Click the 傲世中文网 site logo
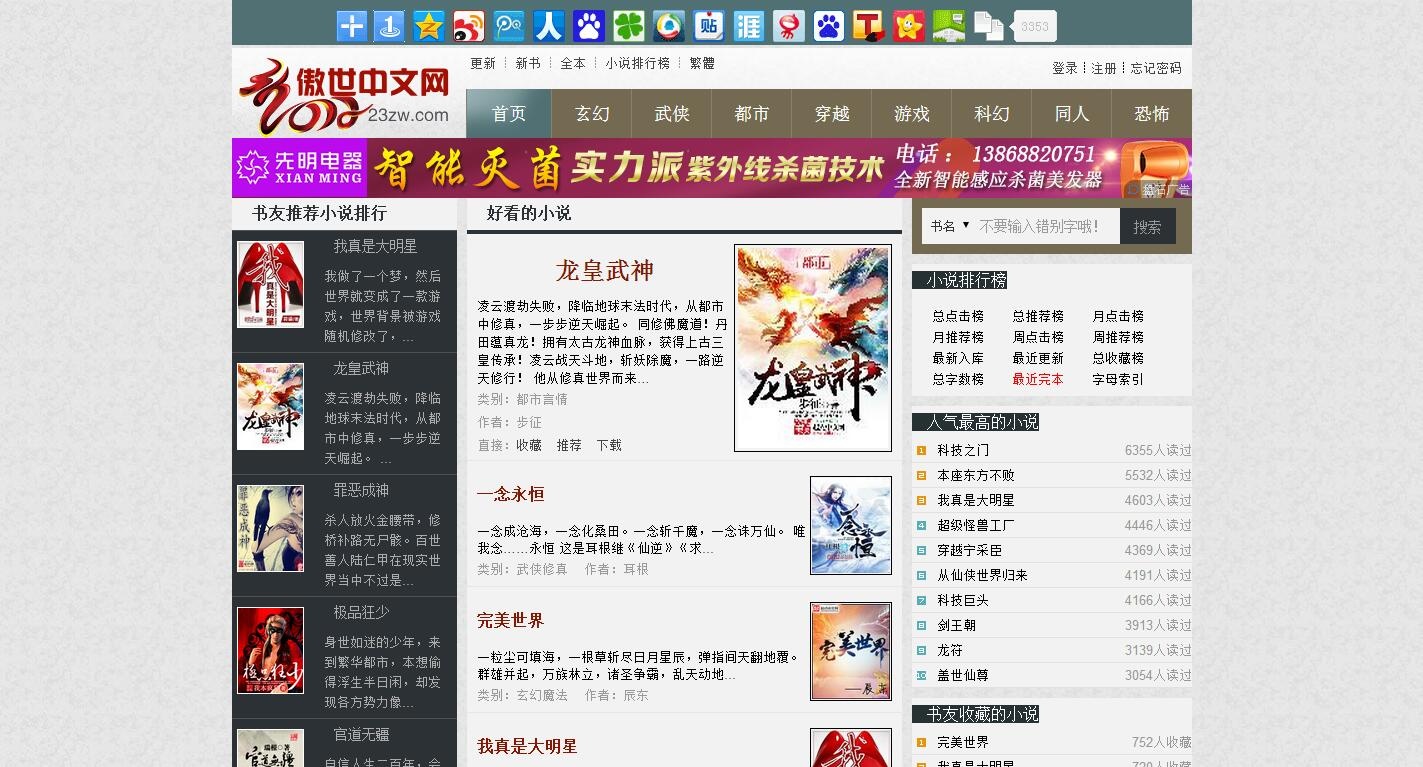 point(344,96)
